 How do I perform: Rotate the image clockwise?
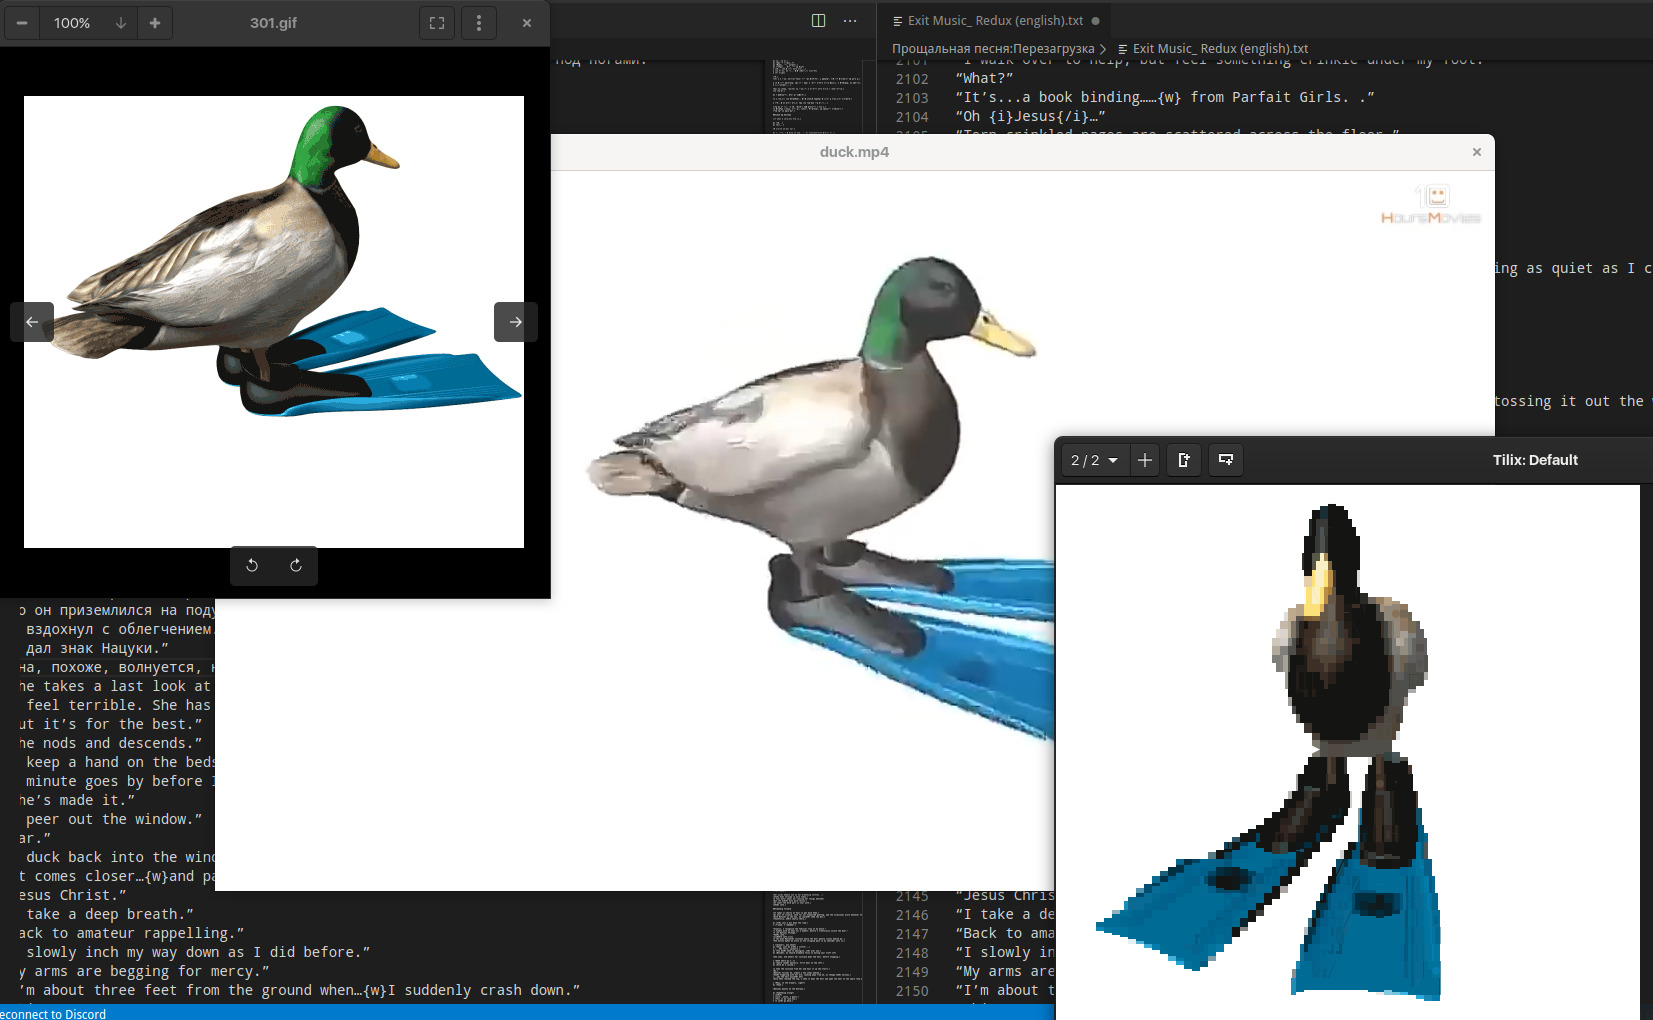296,565
